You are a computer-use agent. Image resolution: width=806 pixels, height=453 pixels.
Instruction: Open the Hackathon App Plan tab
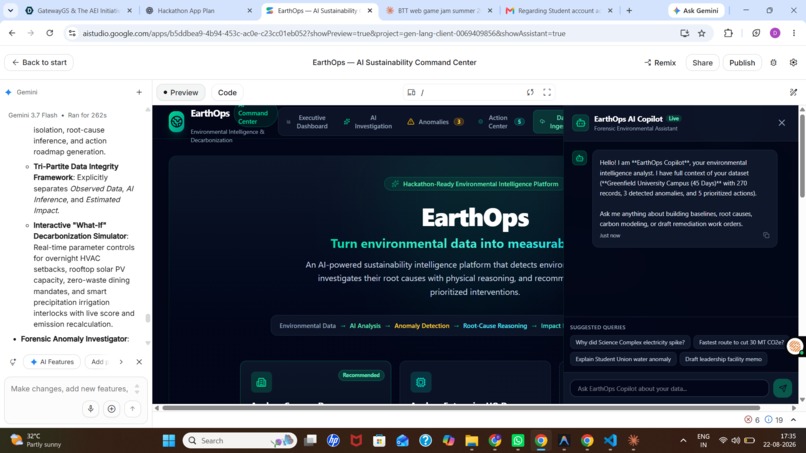tap(198, 10)
